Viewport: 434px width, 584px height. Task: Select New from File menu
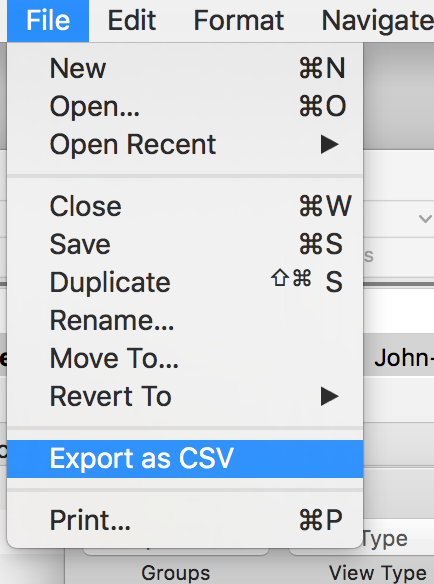185,69
